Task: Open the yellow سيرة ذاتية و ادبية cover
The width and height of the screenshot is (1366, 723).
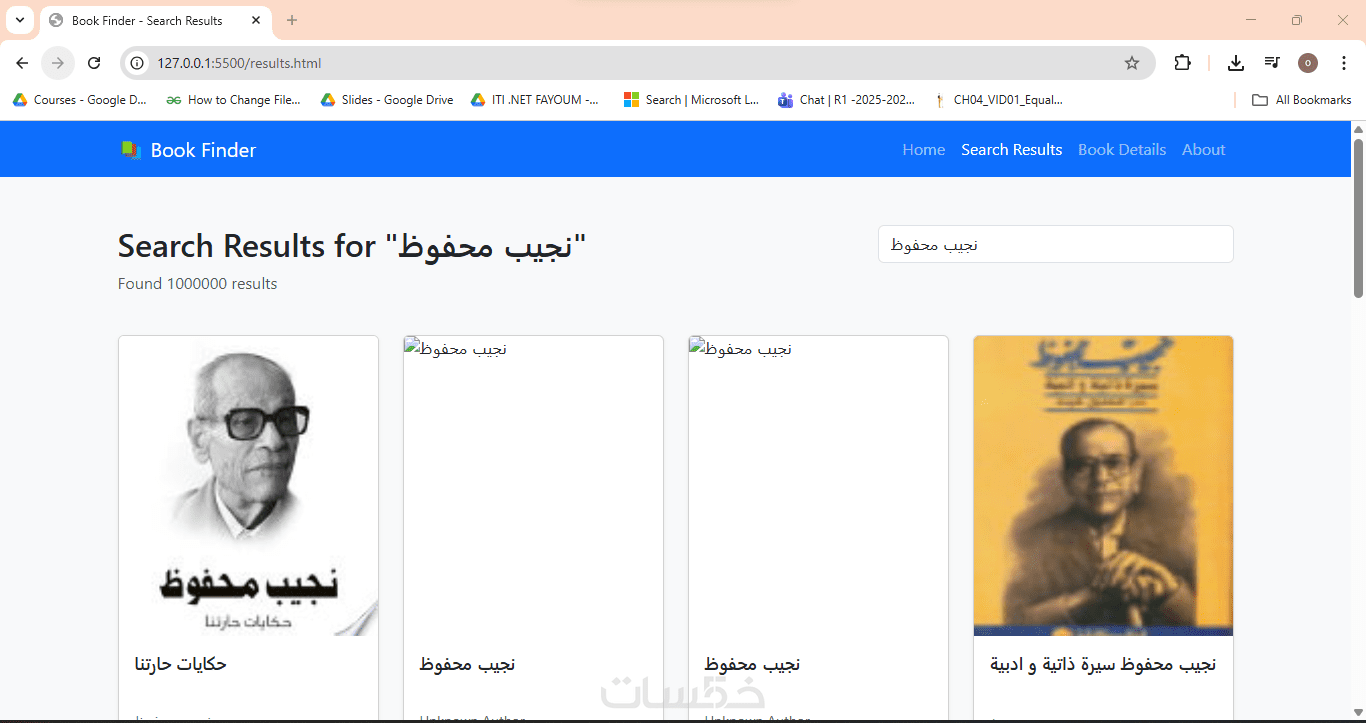Action: pyautogui.click(x=1103, y=486)
